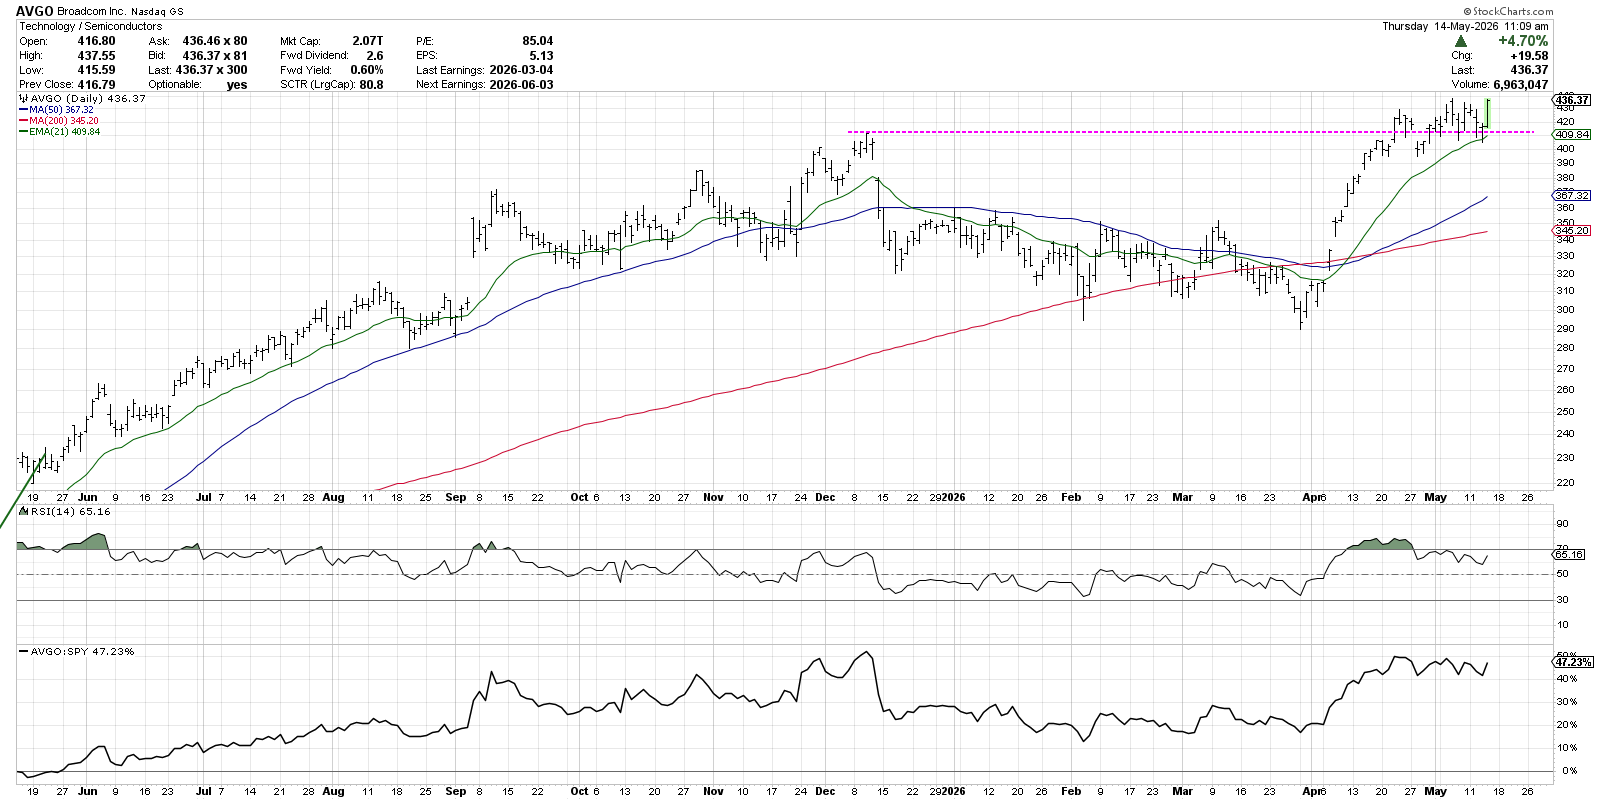1600x800 pixels.
Task: Click the RSI(14) panel marker icon
Action: click(24, 511)
